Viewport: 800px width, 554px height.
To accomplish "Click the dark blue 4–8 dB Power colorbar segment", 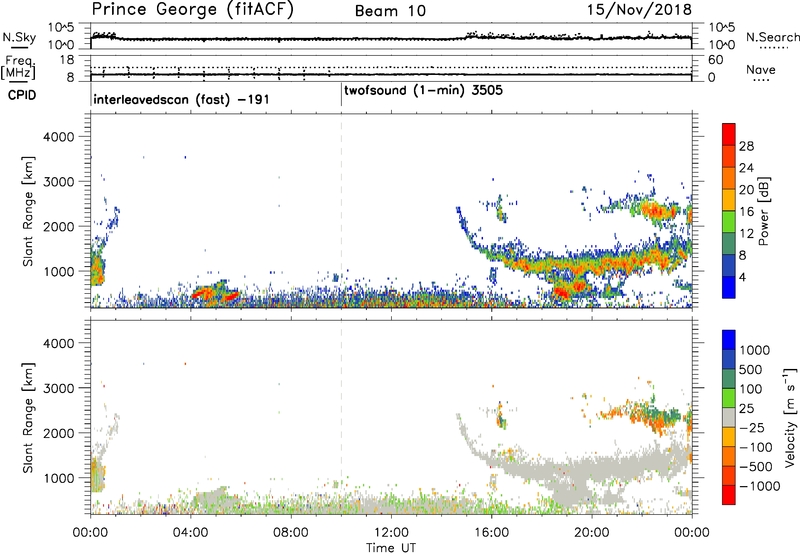I will pyautogui.click(x=729, y=265).
